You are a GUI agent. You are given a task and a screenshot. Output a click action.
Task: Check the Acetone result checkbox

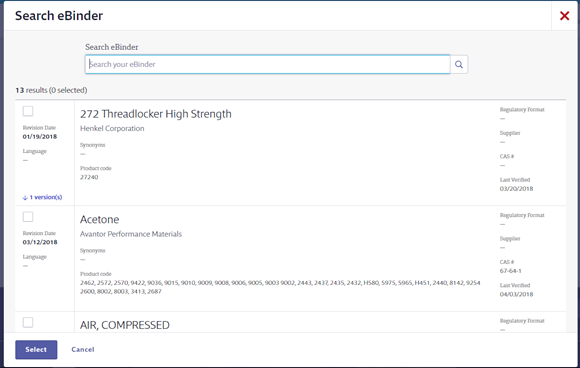click(28, 217)
